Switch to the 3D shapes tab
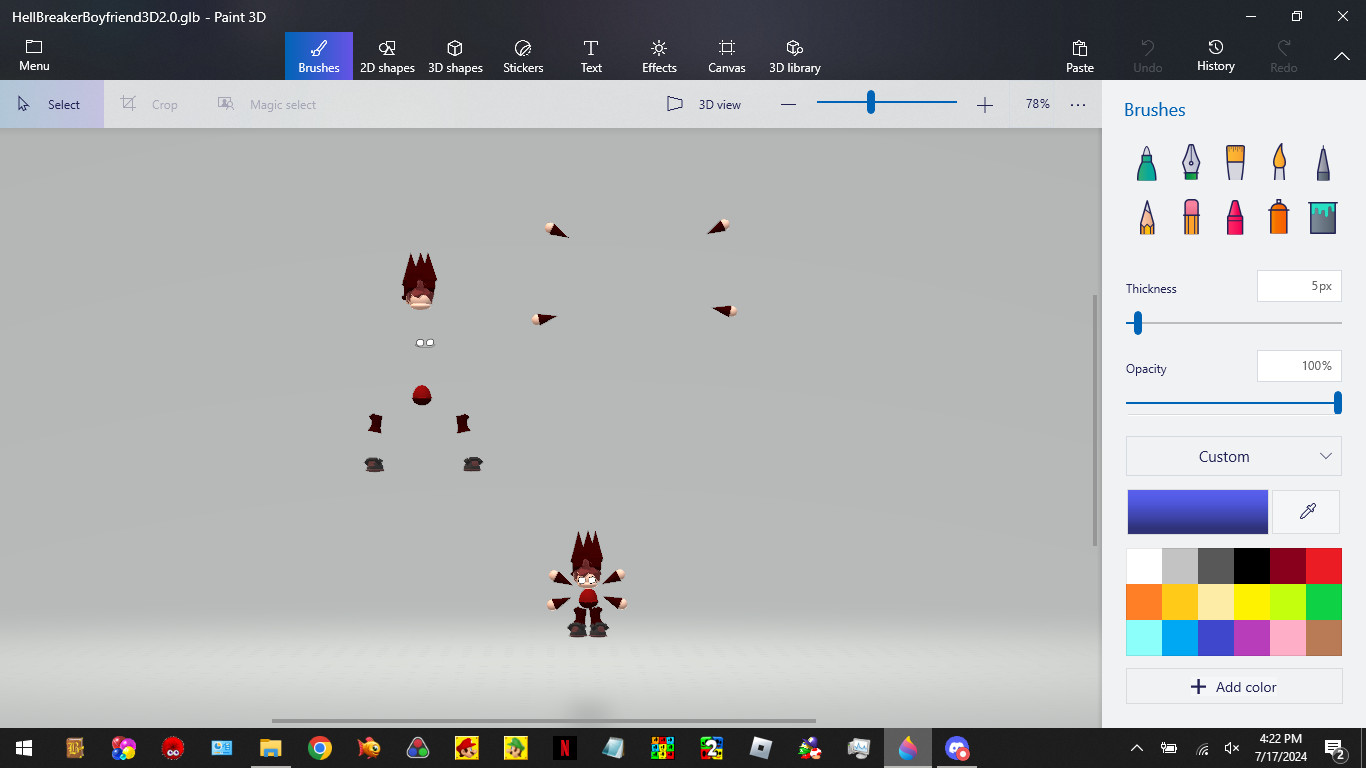The width and height of the screenshot is (1366, 768). [x=455, y=56]
